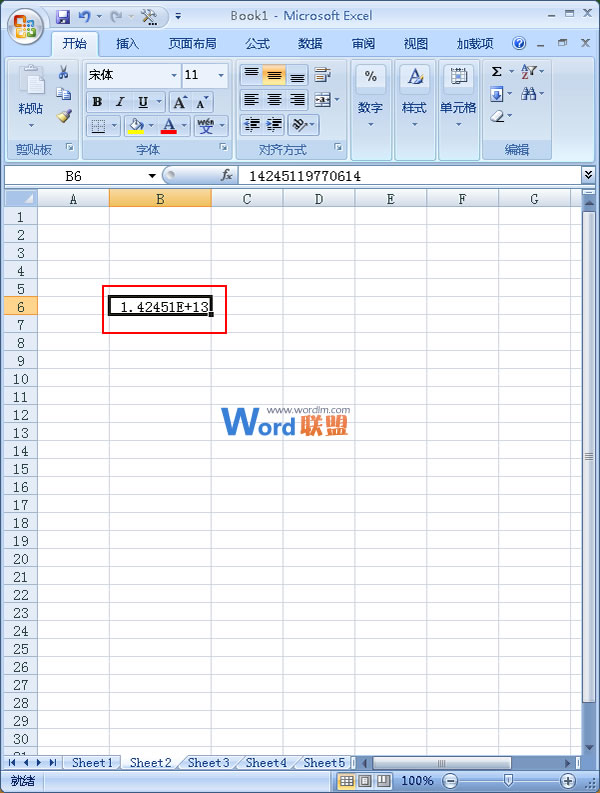
Task: Align text to bottom of cell
Action: click(x=297, y=75)
